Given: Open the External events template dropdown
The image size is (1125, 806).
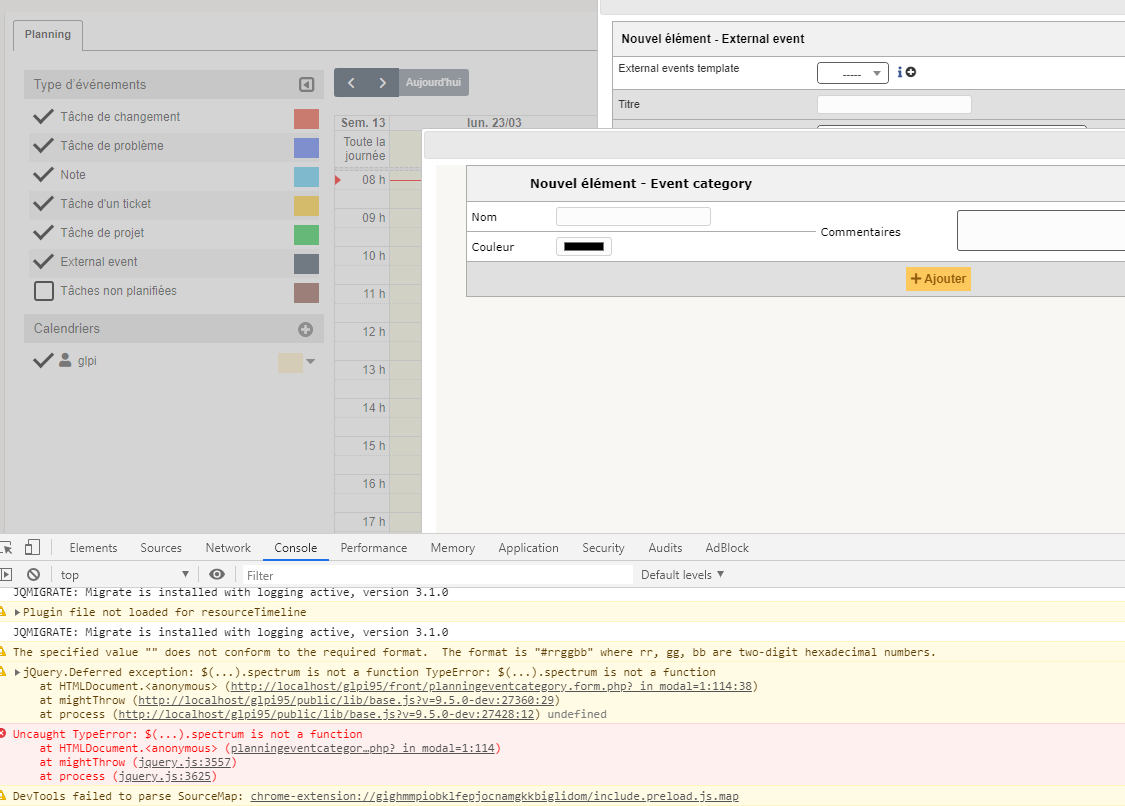Looking at the screenshot, I should (852, 72).
